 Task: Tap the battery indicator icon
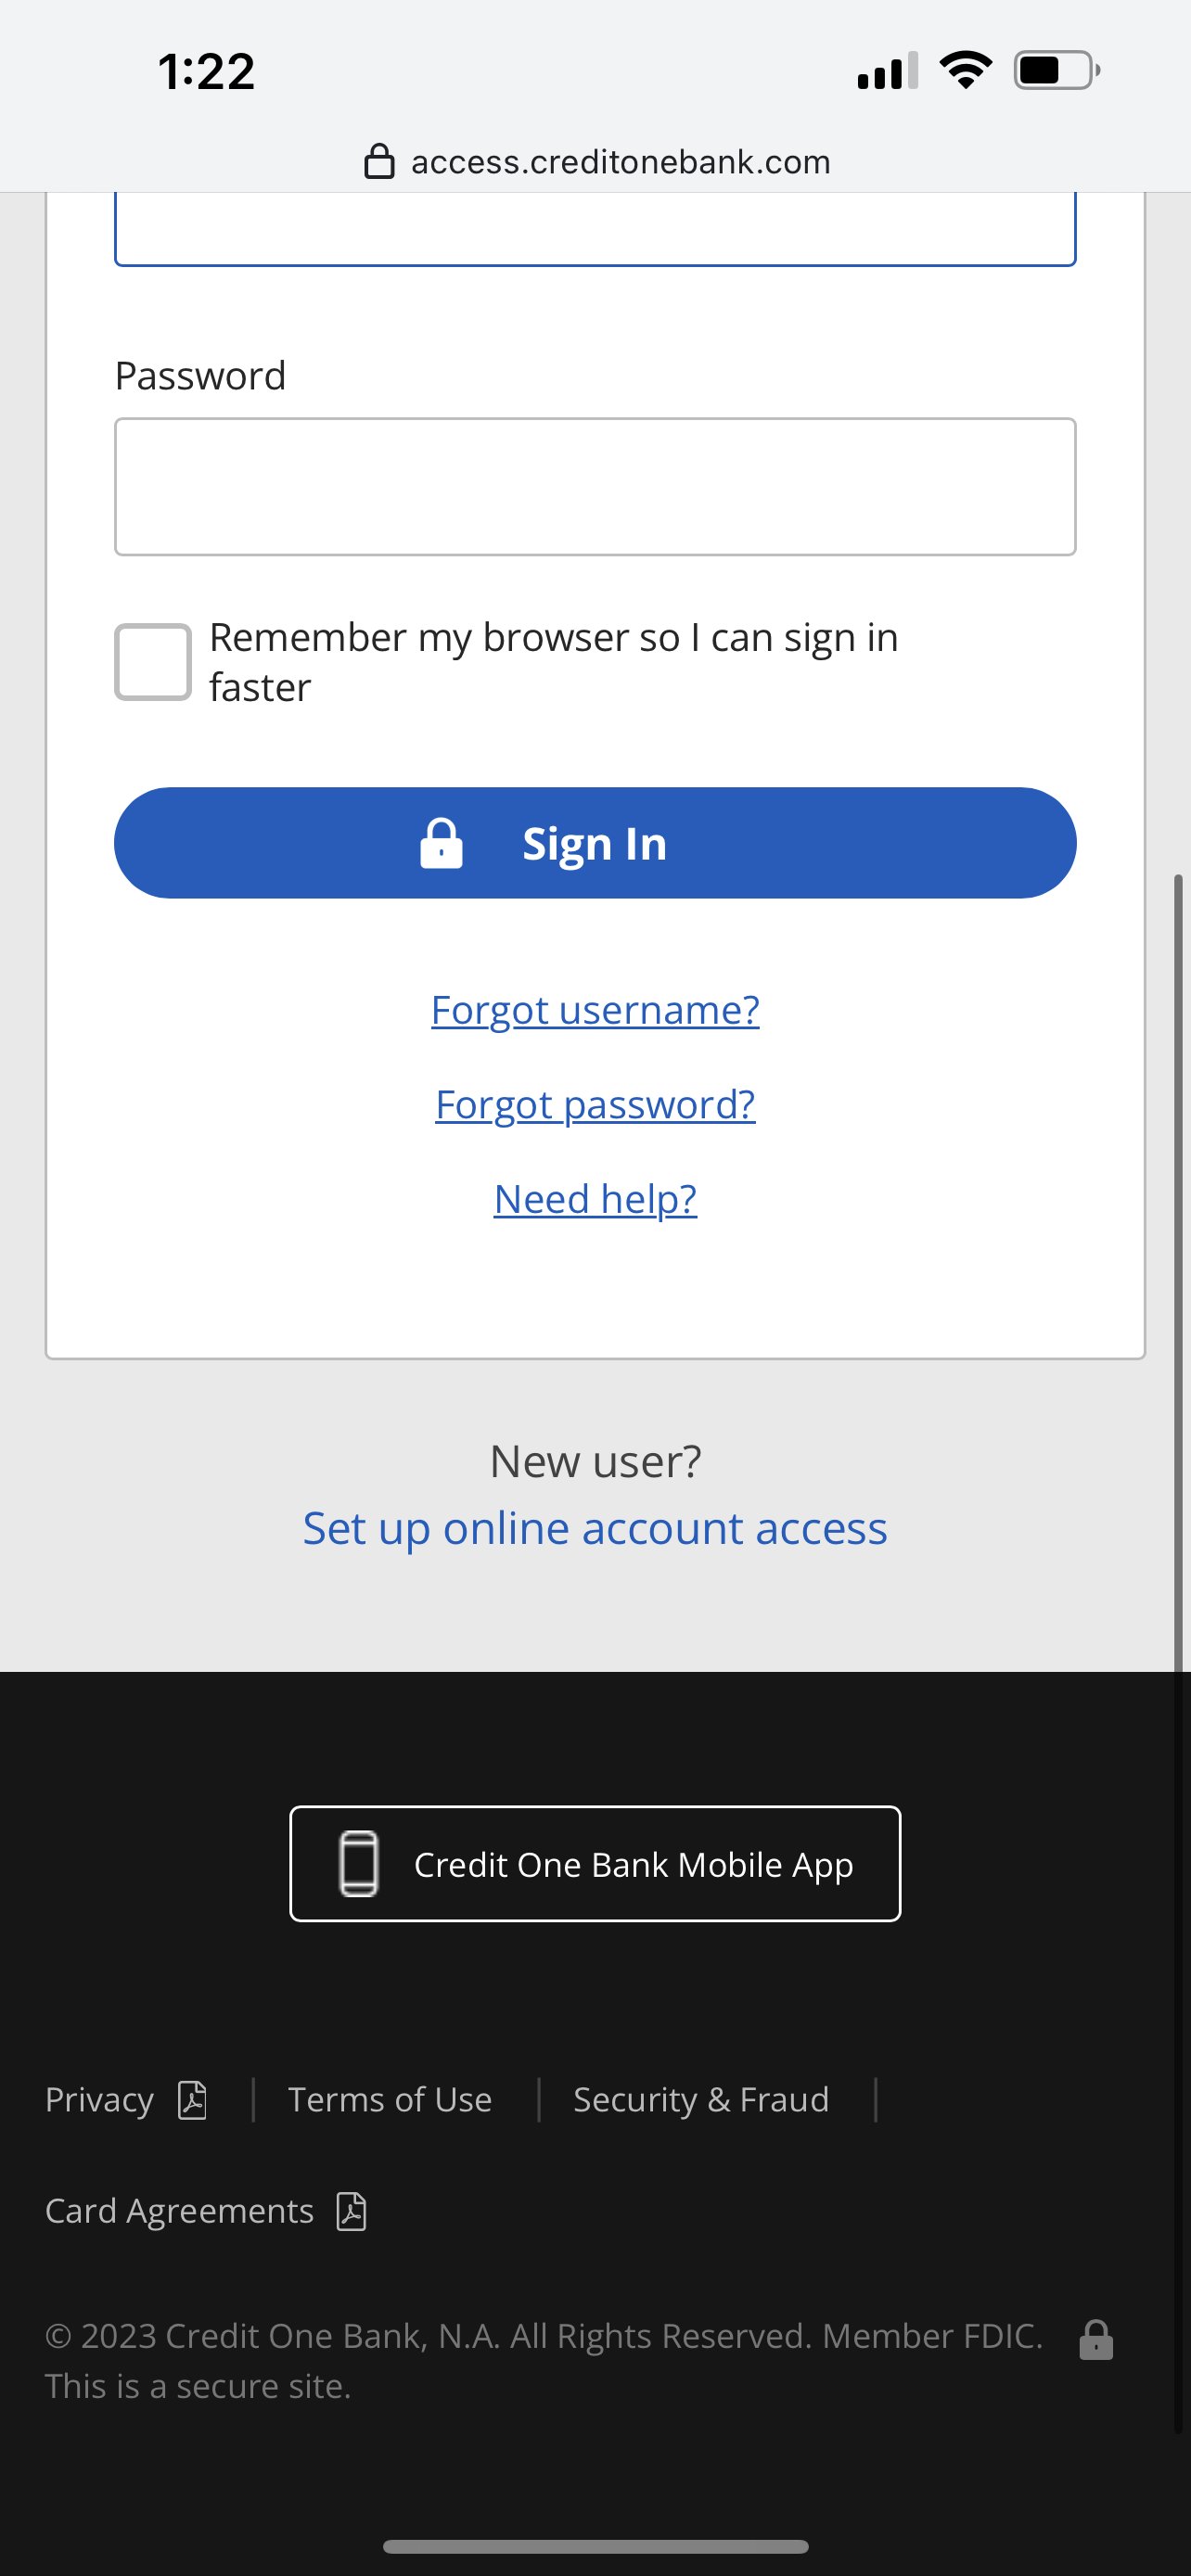click(x=1056, y=70)
